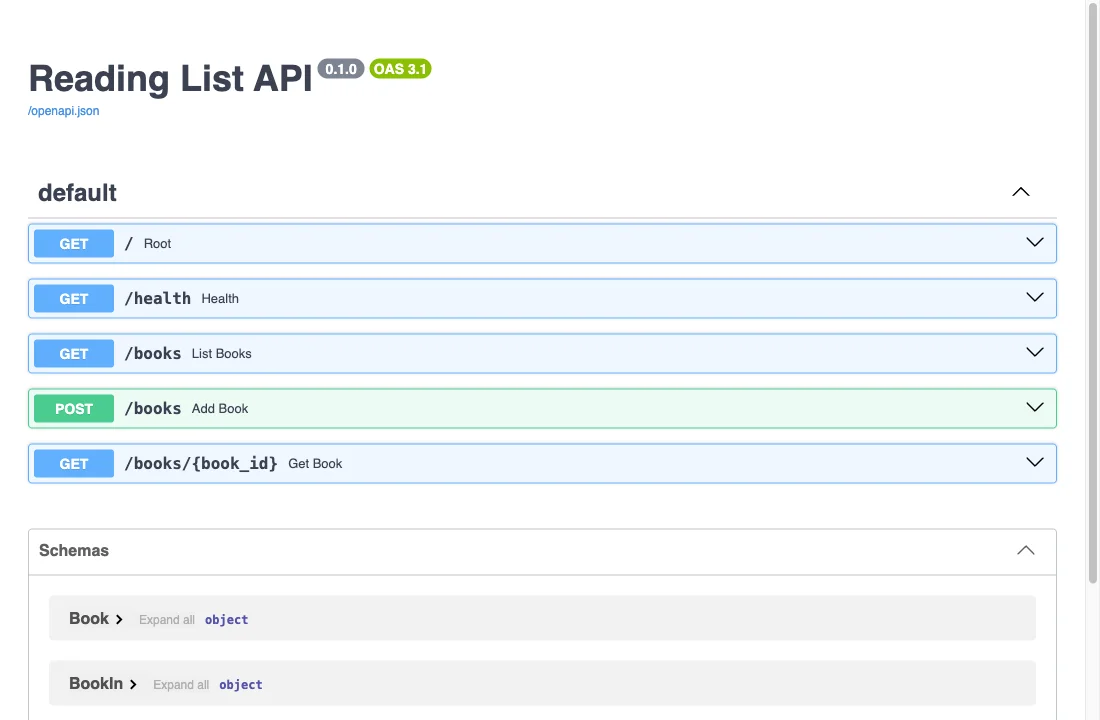Screen dimensions: 1100x720
Task: Expand the POST /books Add Book arrow
Action: coord(1035,407)
